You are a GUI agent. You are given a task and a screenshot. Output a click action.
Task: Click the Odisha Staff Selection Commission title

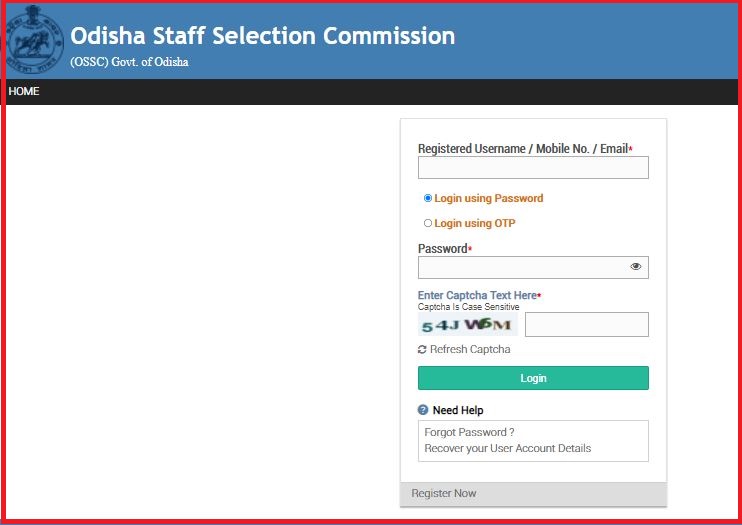coord(263,36)
